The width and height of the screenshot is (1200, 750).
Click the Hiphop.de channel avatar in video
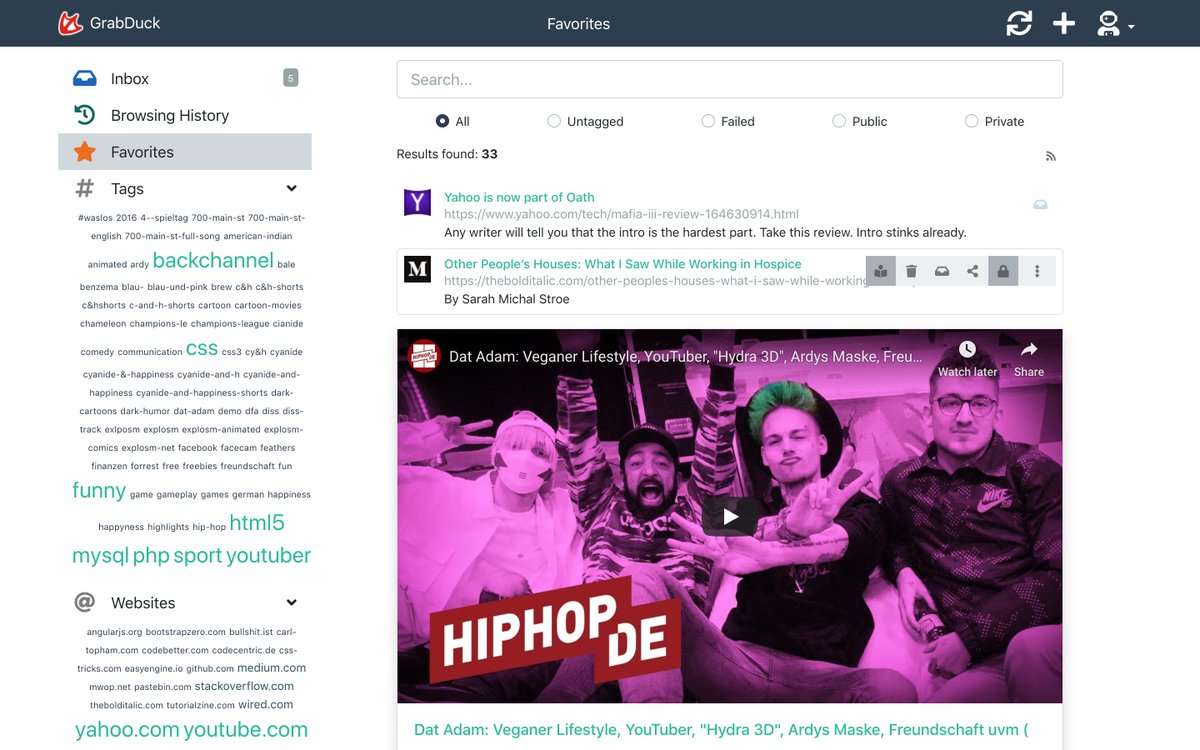[x=424, y=357]
